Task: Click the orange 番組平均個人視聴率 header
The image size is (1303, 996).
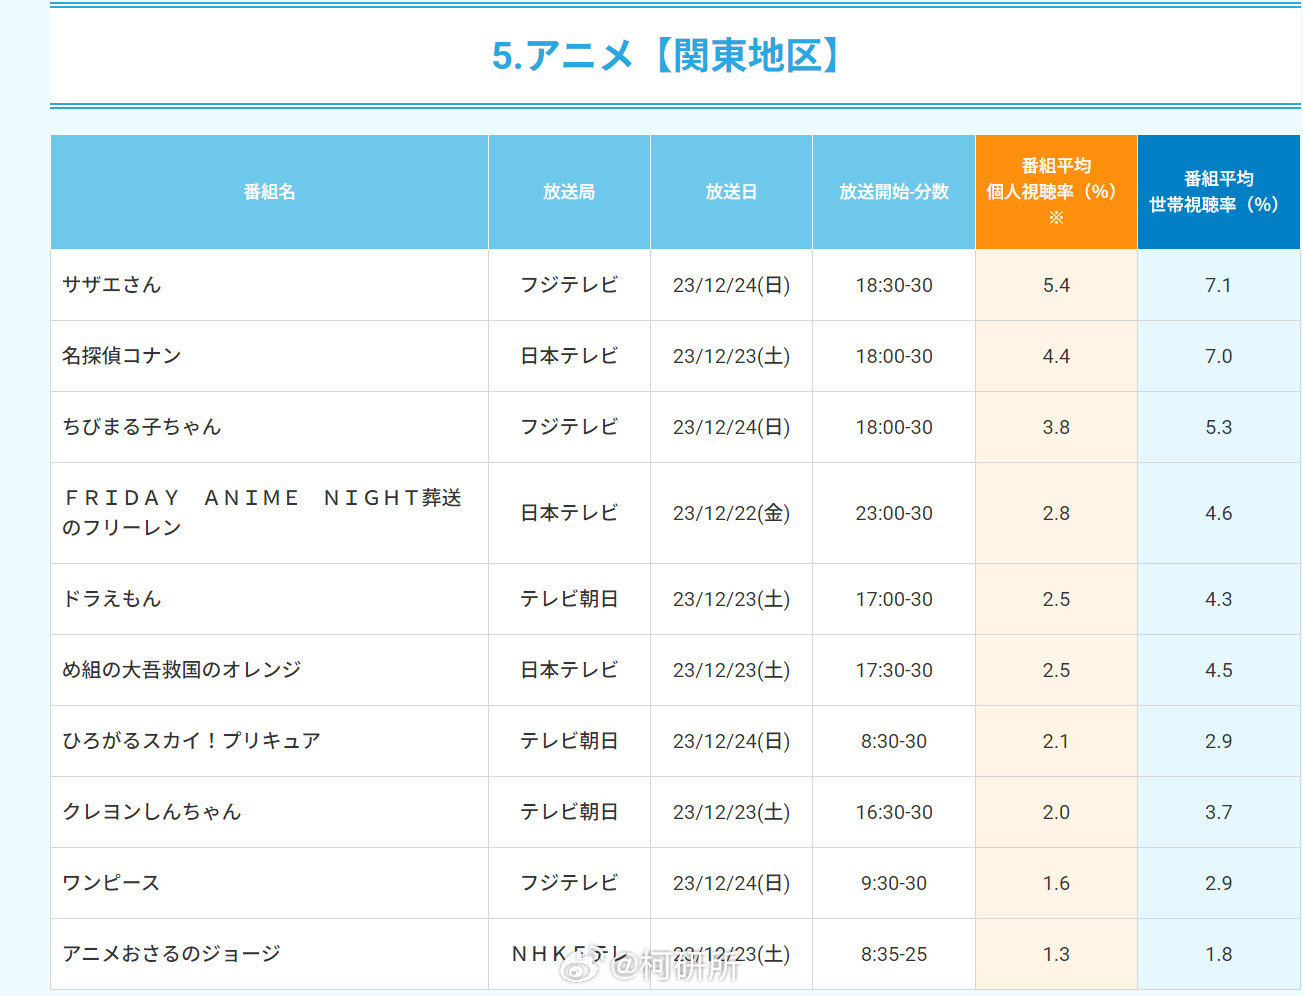Action: [x=1056, y=192]
